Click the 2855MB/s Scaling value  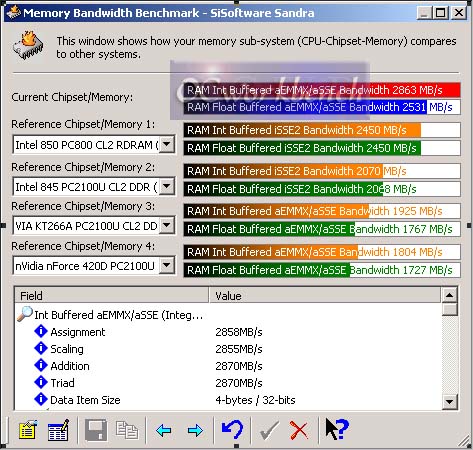click(x=239, y=349)
